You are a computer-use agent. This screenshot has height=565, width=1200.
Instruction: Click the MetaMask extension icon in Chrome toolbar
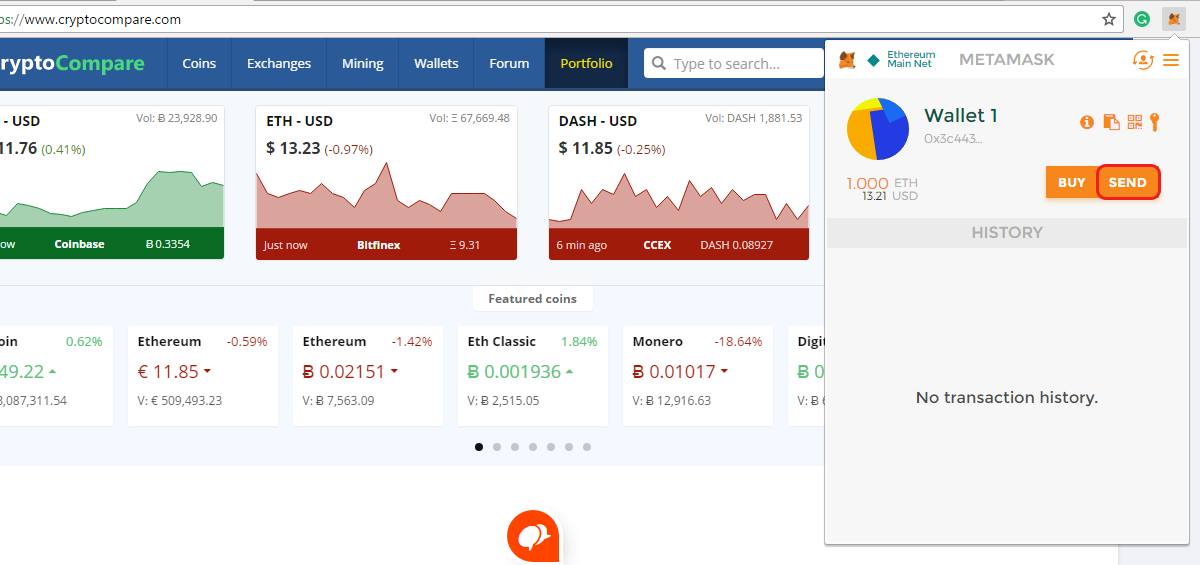pyautogui.click(x=1173, y=18)
